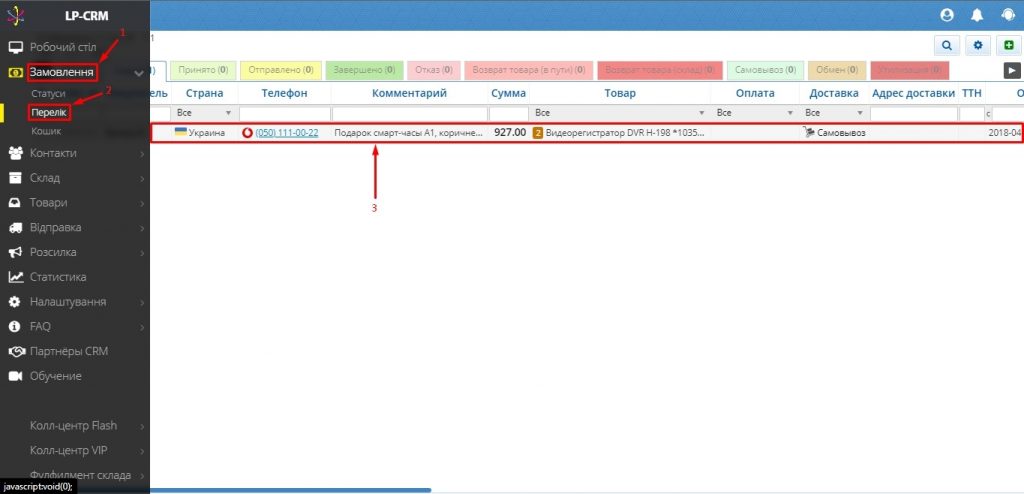Open the Кошик submenu item
Image resolution: width=1024 pixels, height=494 pixels.
[46, 131]
